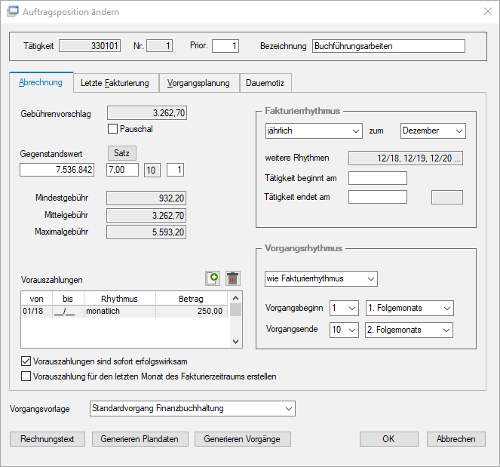Close the Auftragsposition ändern dialog
500x467 pixels.
(x=488, y=11)
